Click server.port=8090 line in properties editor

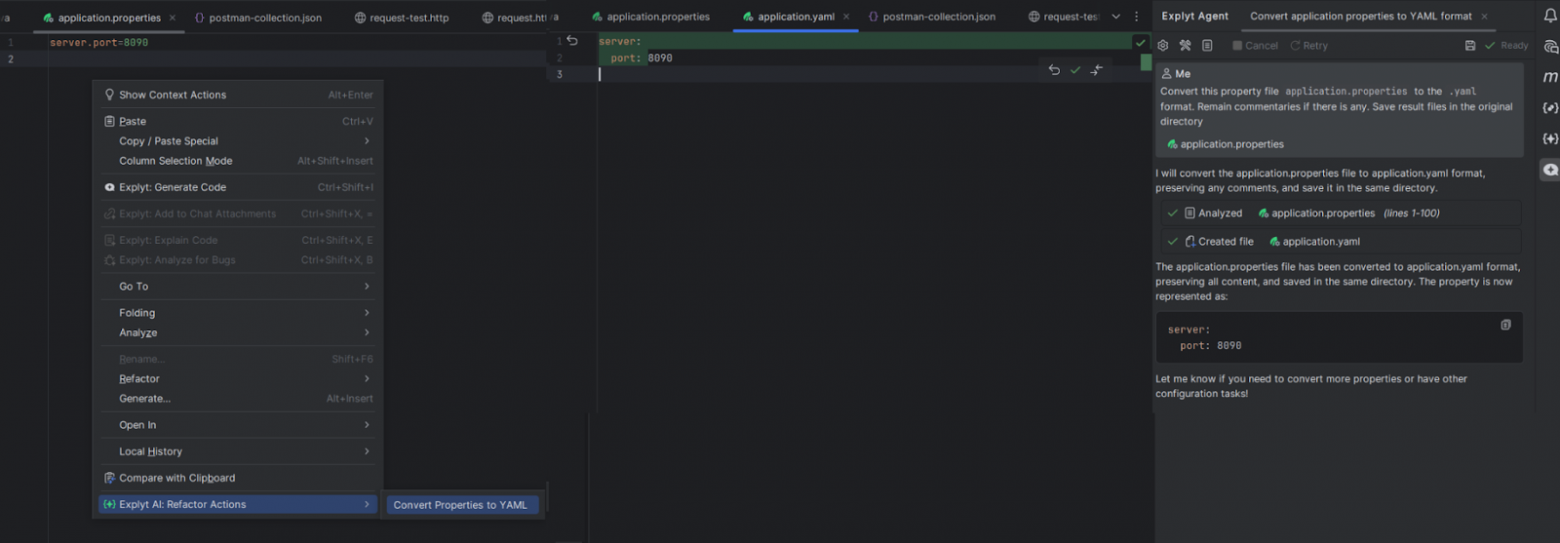point(99,43)
